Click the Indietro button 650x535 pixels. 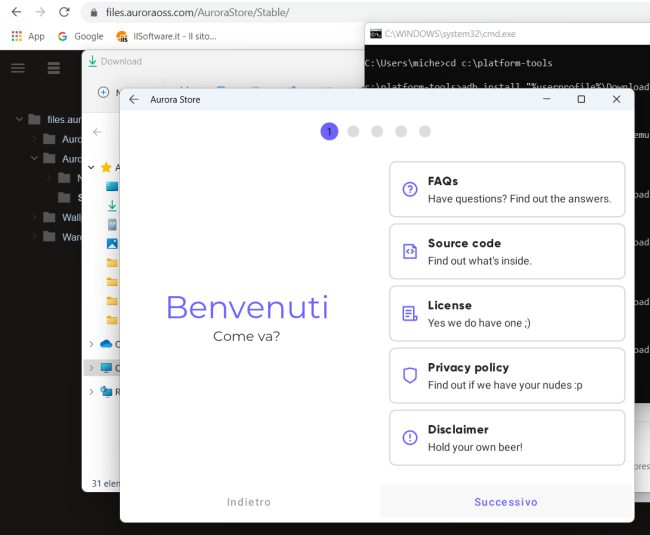(249, 502)
